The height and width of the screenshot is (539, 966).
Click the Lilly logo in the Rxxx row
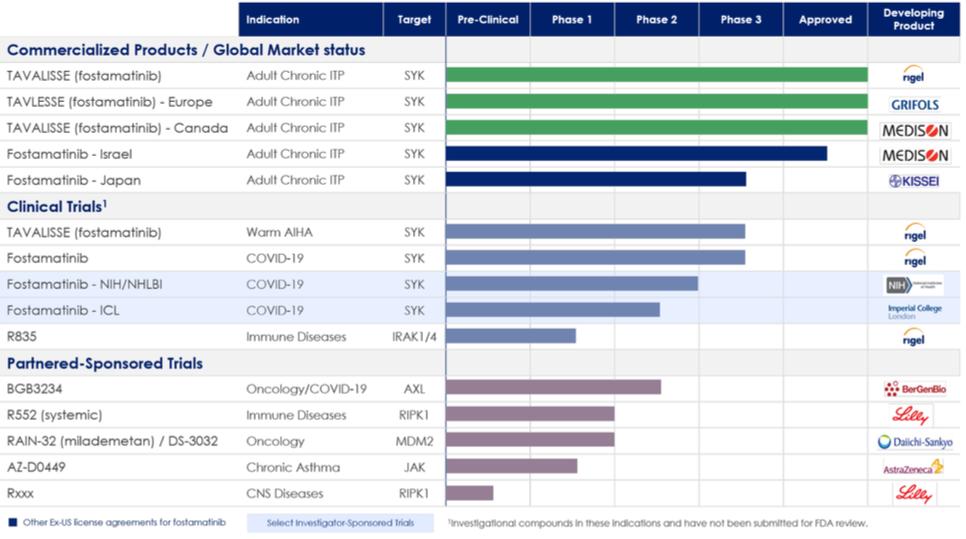(x=914, y=493)
